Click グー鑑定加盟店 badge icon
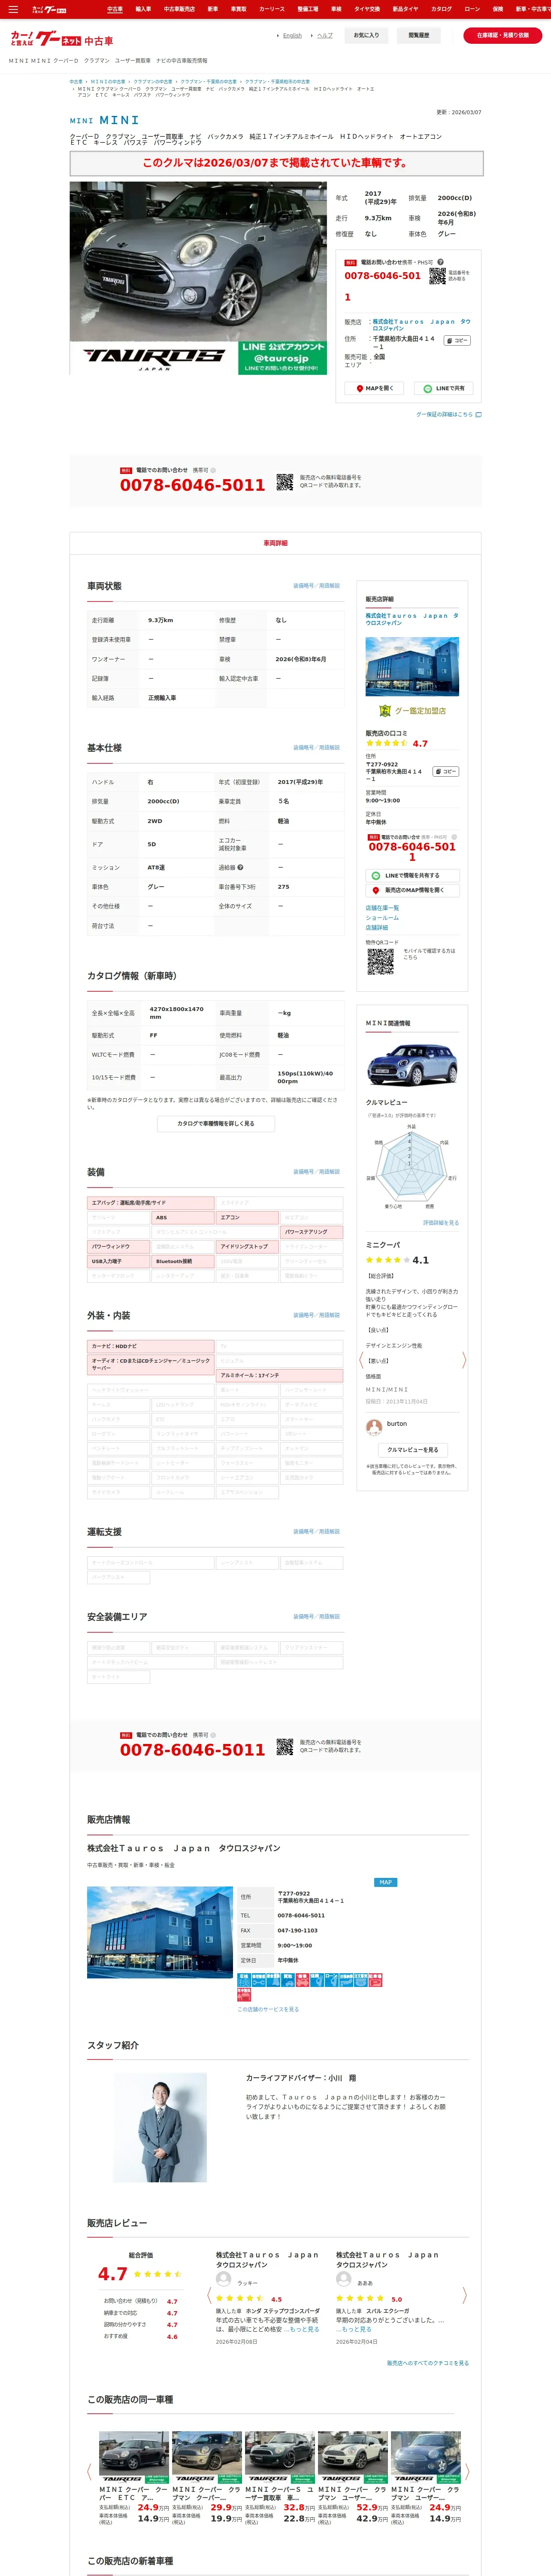The width and height of the screenshot is (551, 2576). coord(412,710)
